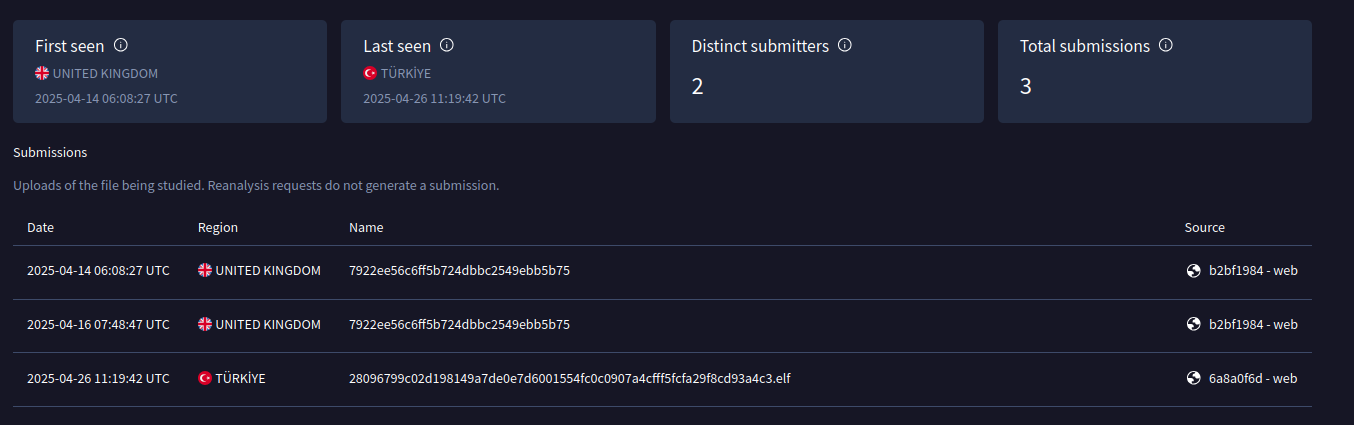Open the Distinct submitters info tooltip icon
The height and width of the screenshot is (425, 1354).
pyautogui.click(x=844, y=45)
